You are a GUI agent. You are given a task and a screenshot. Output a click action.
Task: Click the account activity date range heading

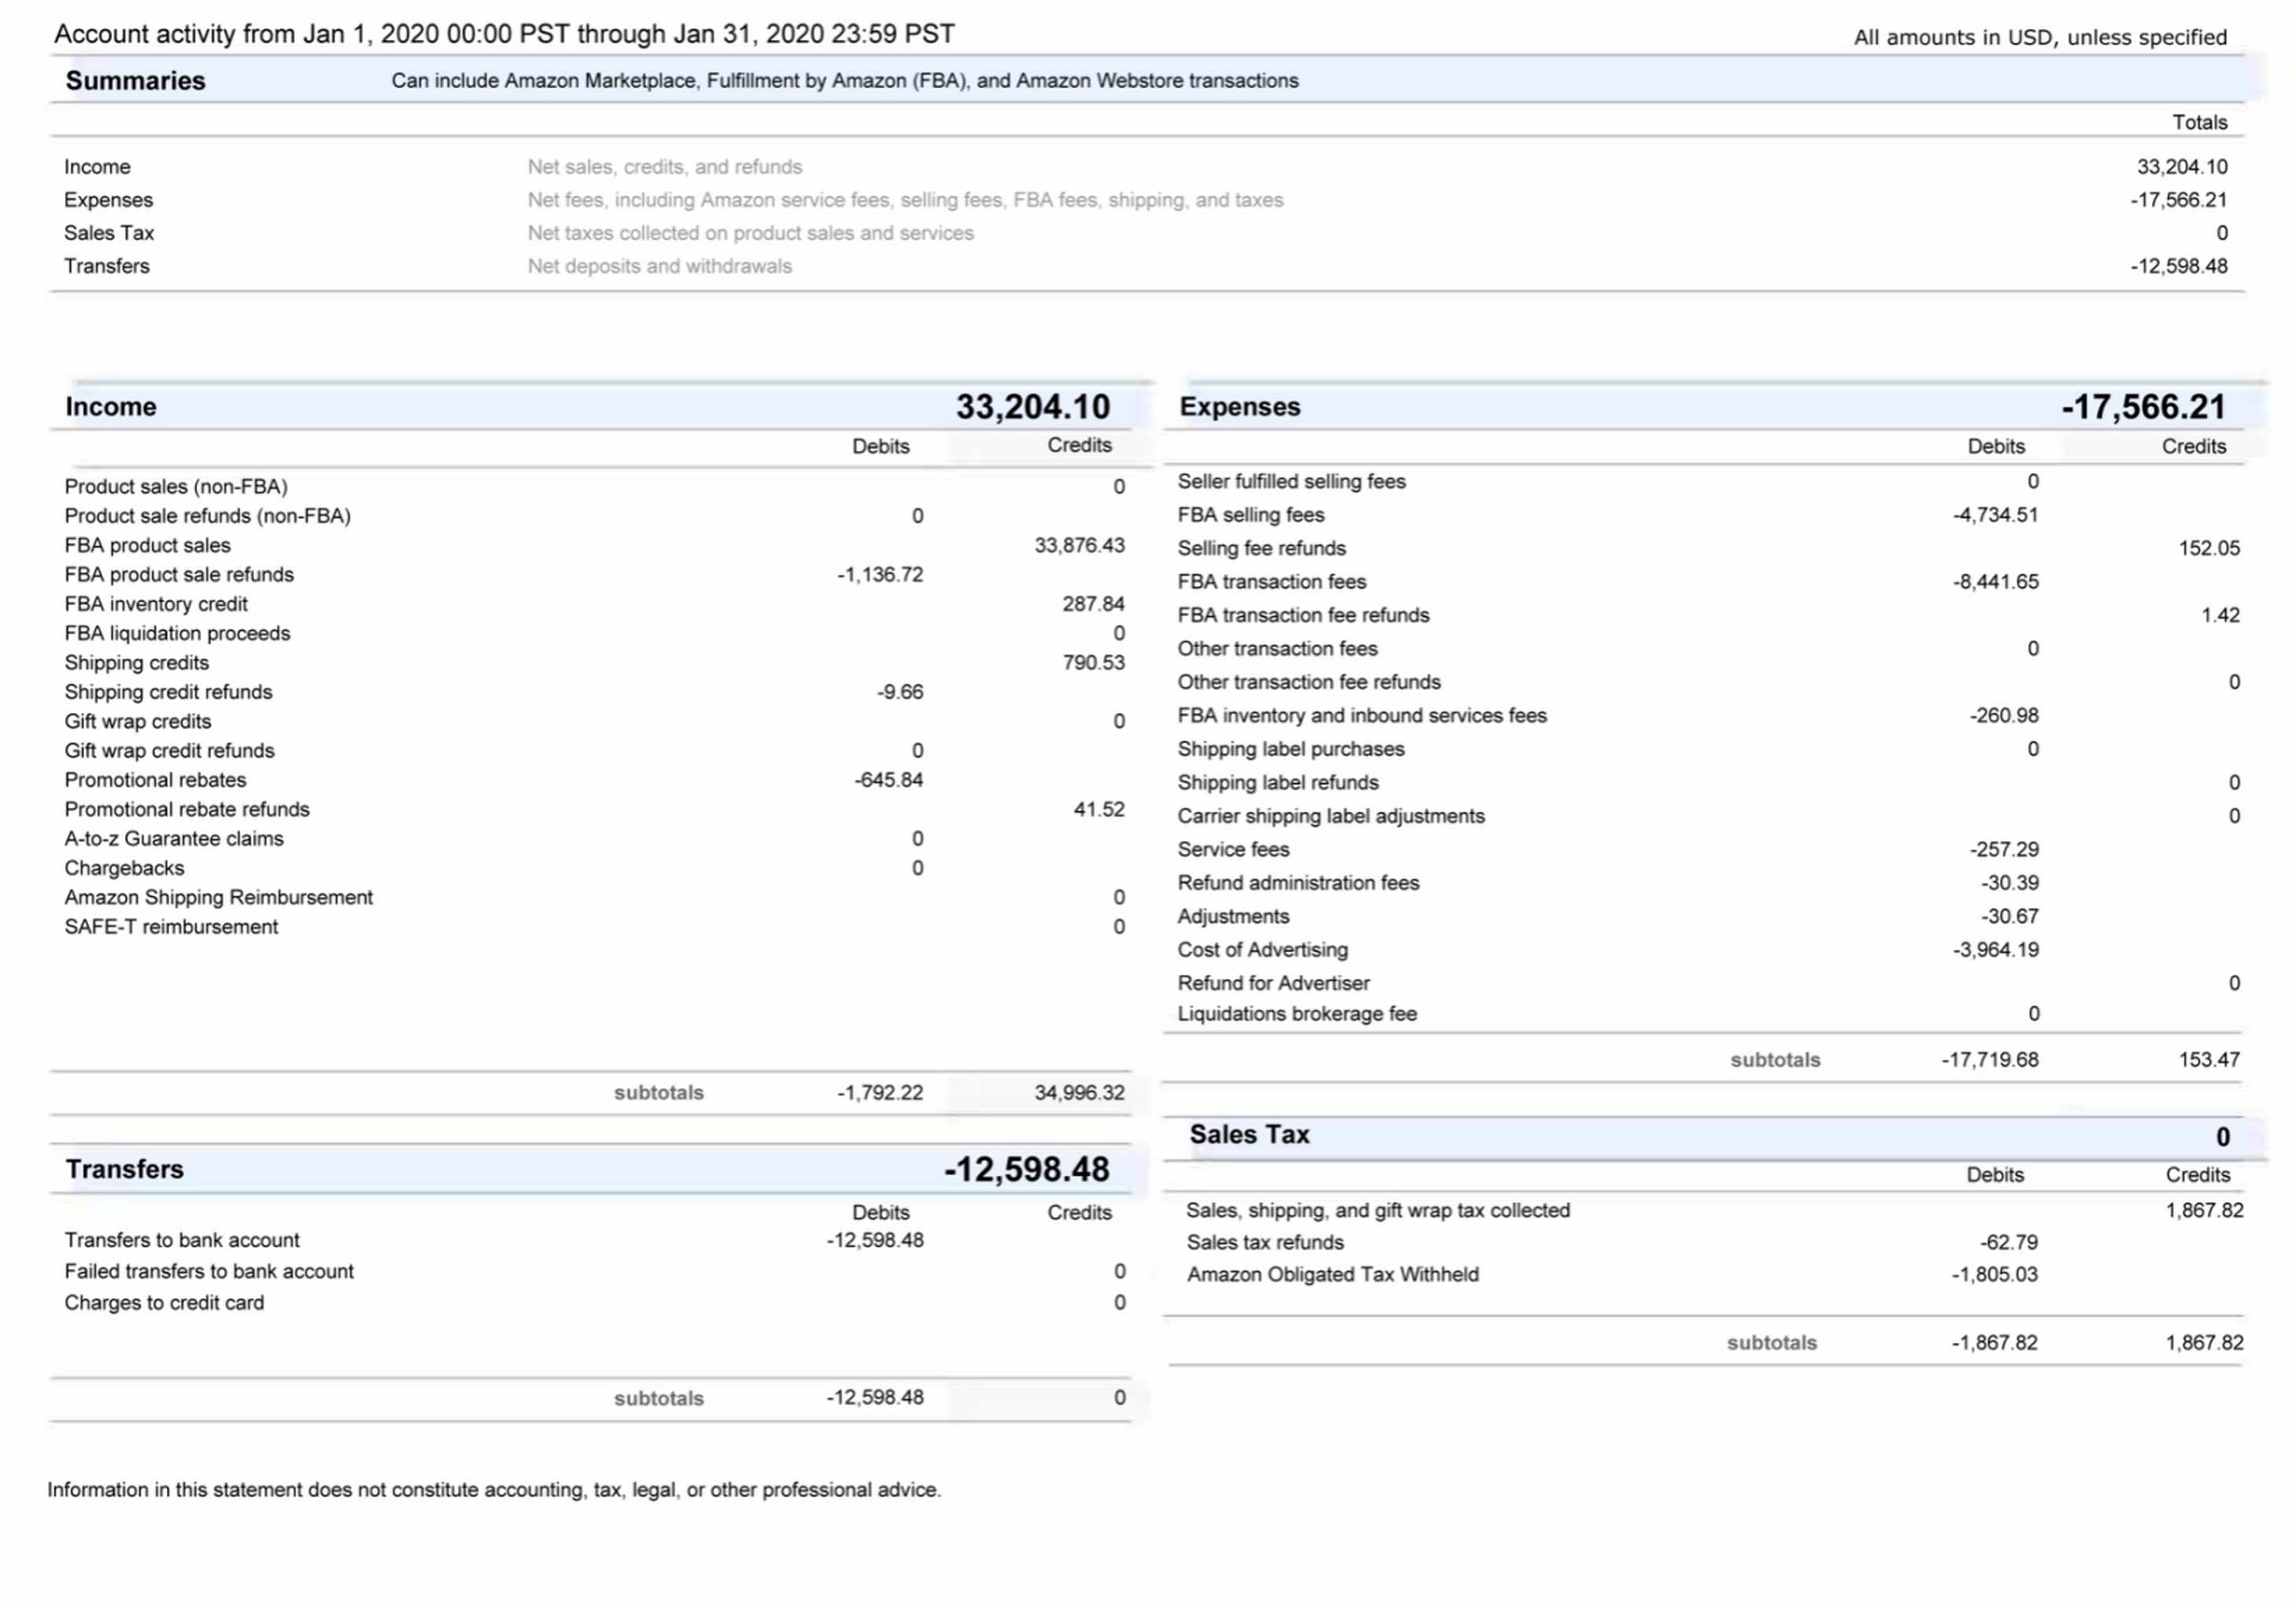pyautogui.click(x=504, y=34)
